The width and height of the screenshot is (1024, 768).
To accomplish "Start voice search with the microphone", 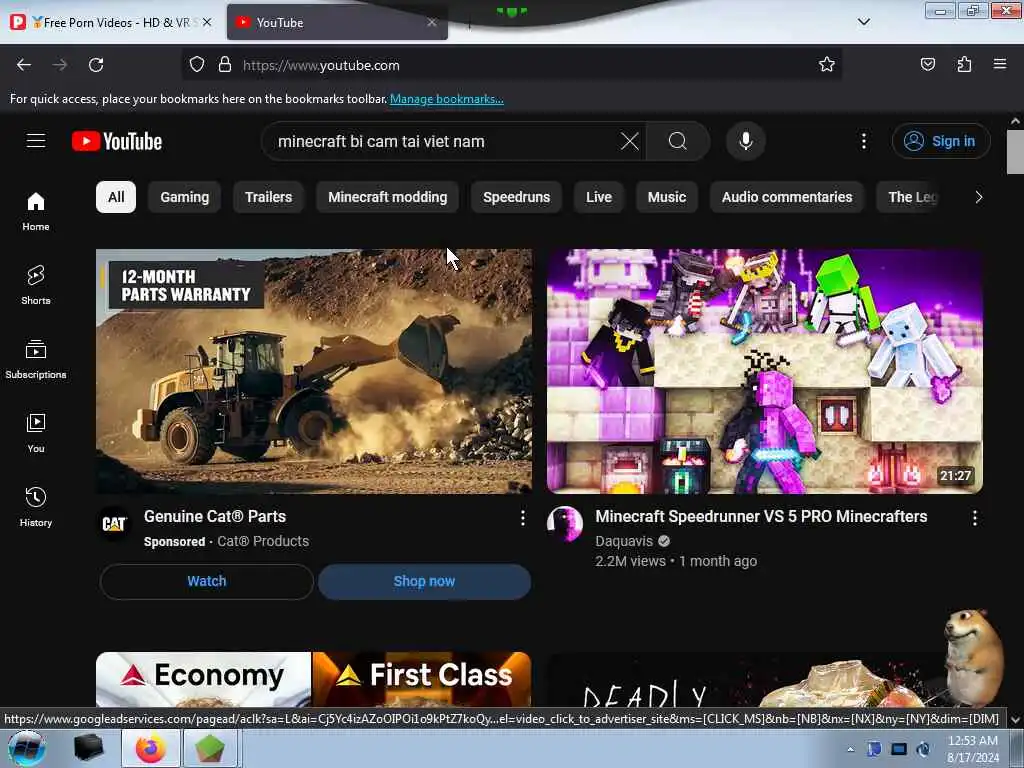I will pos(746,141).
